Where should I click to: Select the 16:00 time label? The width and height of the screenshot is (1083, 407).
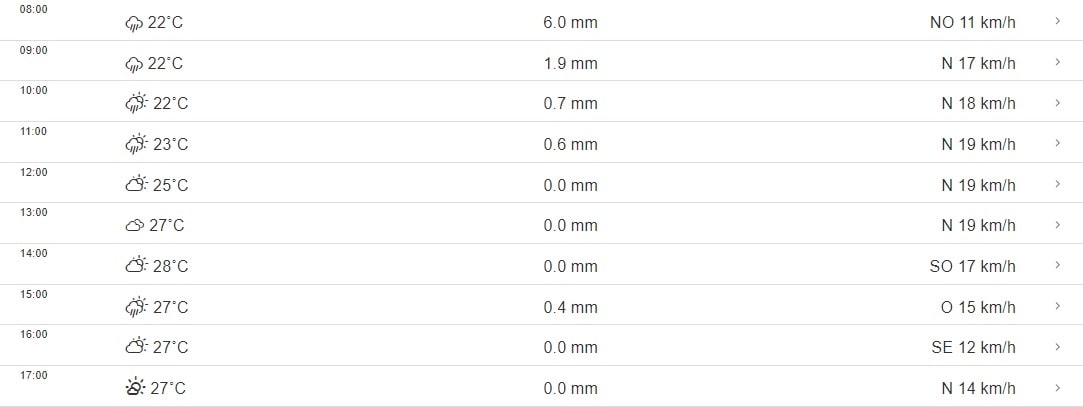[34, 335]
